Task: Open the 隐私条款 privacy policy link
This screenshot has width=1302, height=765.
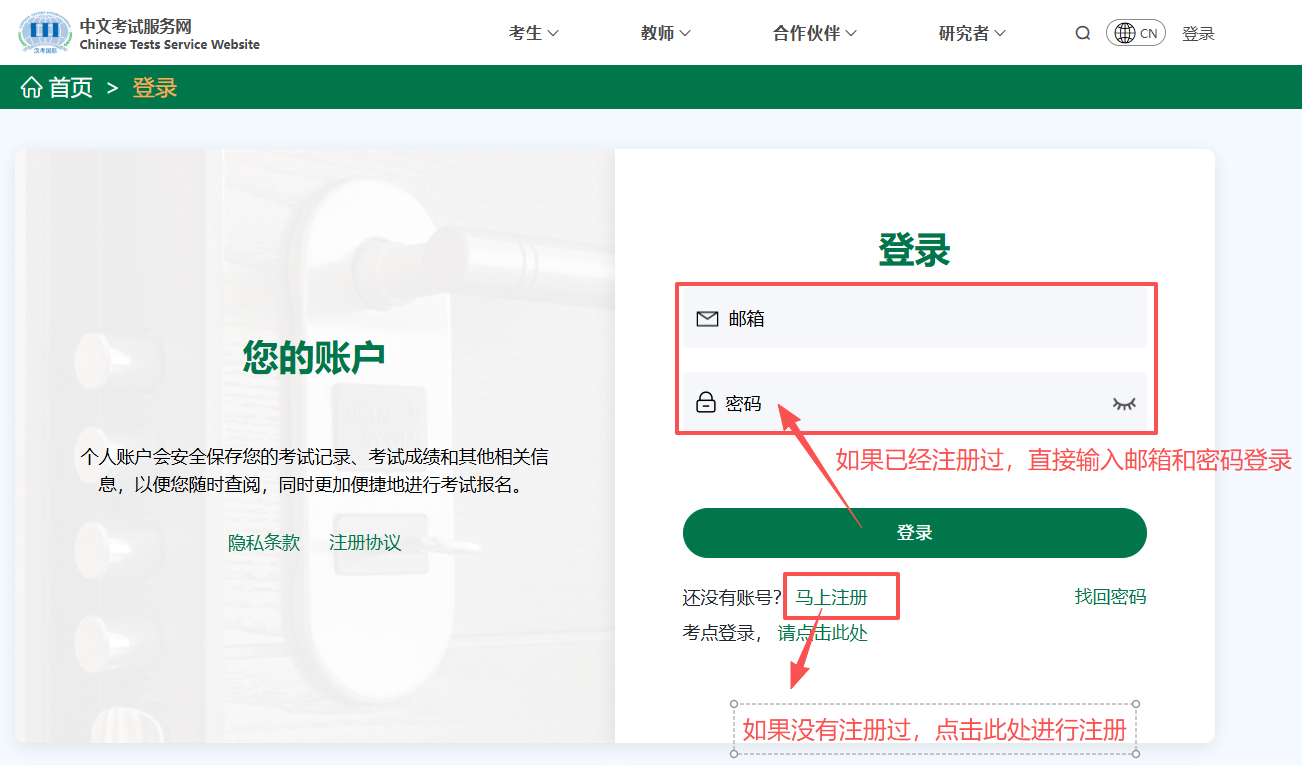Action: point(264,543)
